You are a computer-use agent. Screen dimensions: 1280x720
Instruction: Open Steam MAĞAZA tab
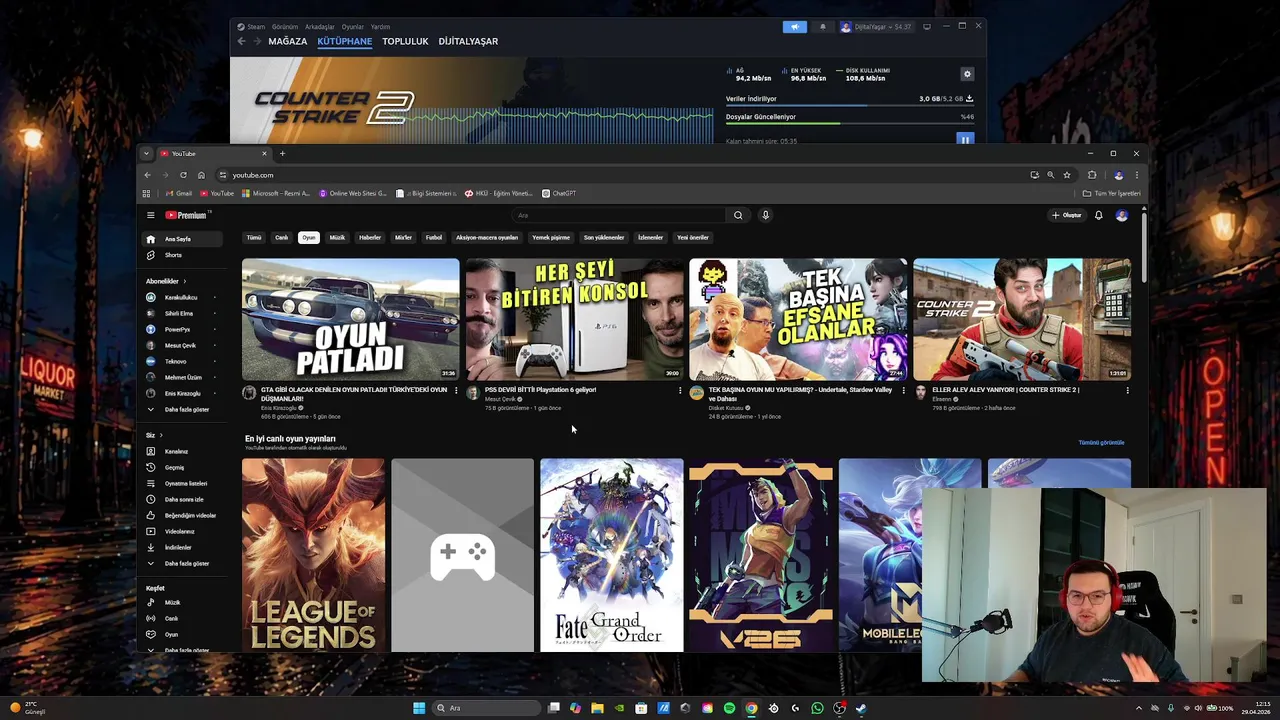pos(288,41)
